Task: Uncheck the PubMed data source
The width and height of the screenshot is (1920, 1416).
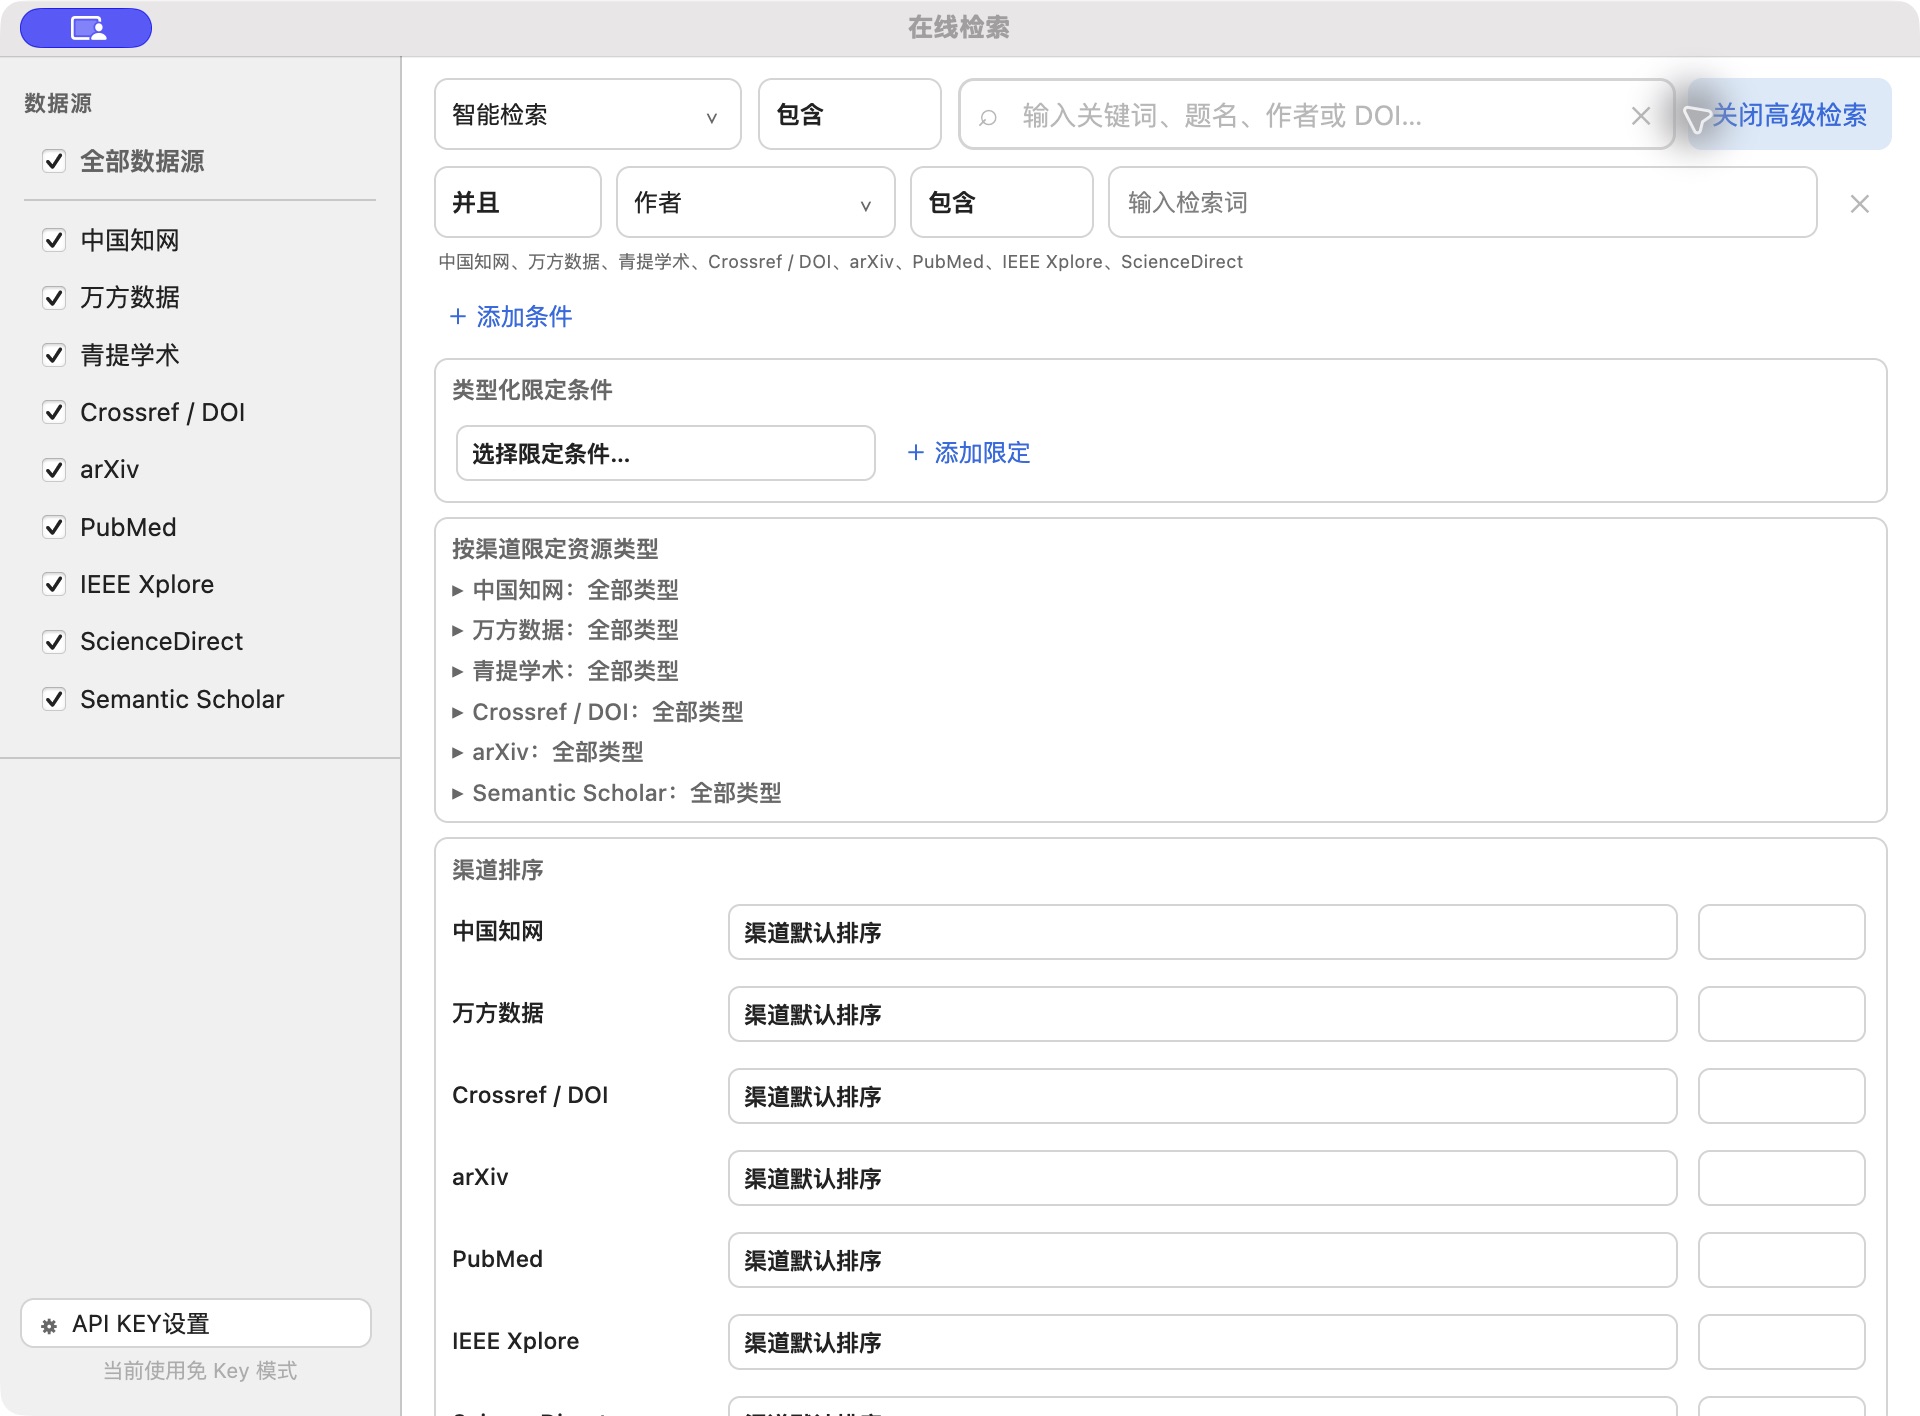Action: pyautogui.click(x=54, y=527)
